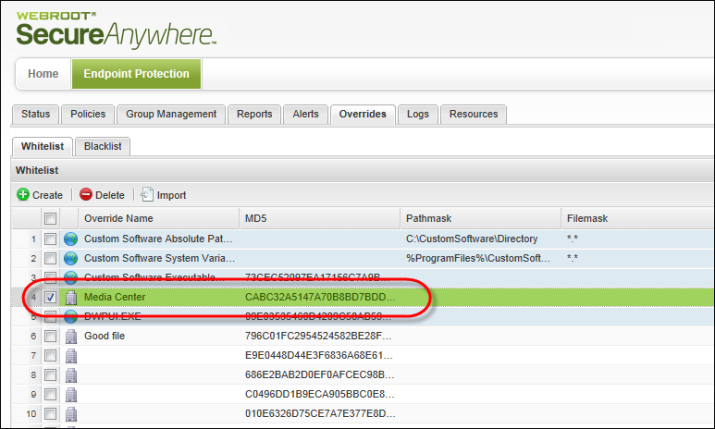Click MD5 value C0496DD1B9ECA905BBC0E8...
This screenshot has width=715, height=429.
(320, 394)
